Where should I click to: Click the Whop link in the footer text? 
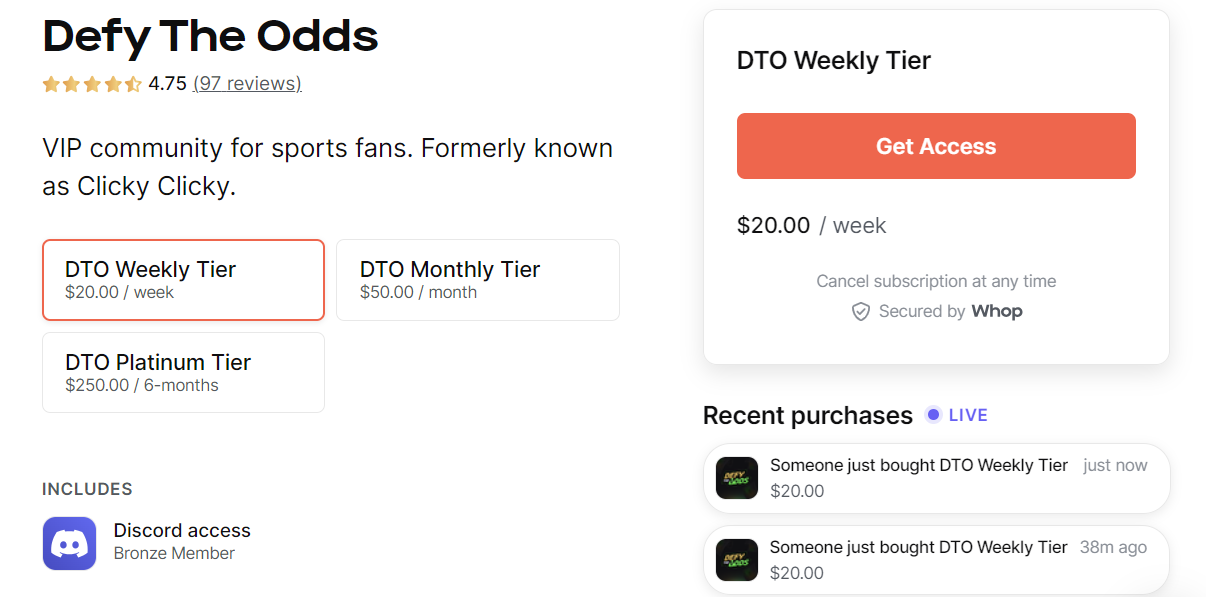click(x=997, y=311)
